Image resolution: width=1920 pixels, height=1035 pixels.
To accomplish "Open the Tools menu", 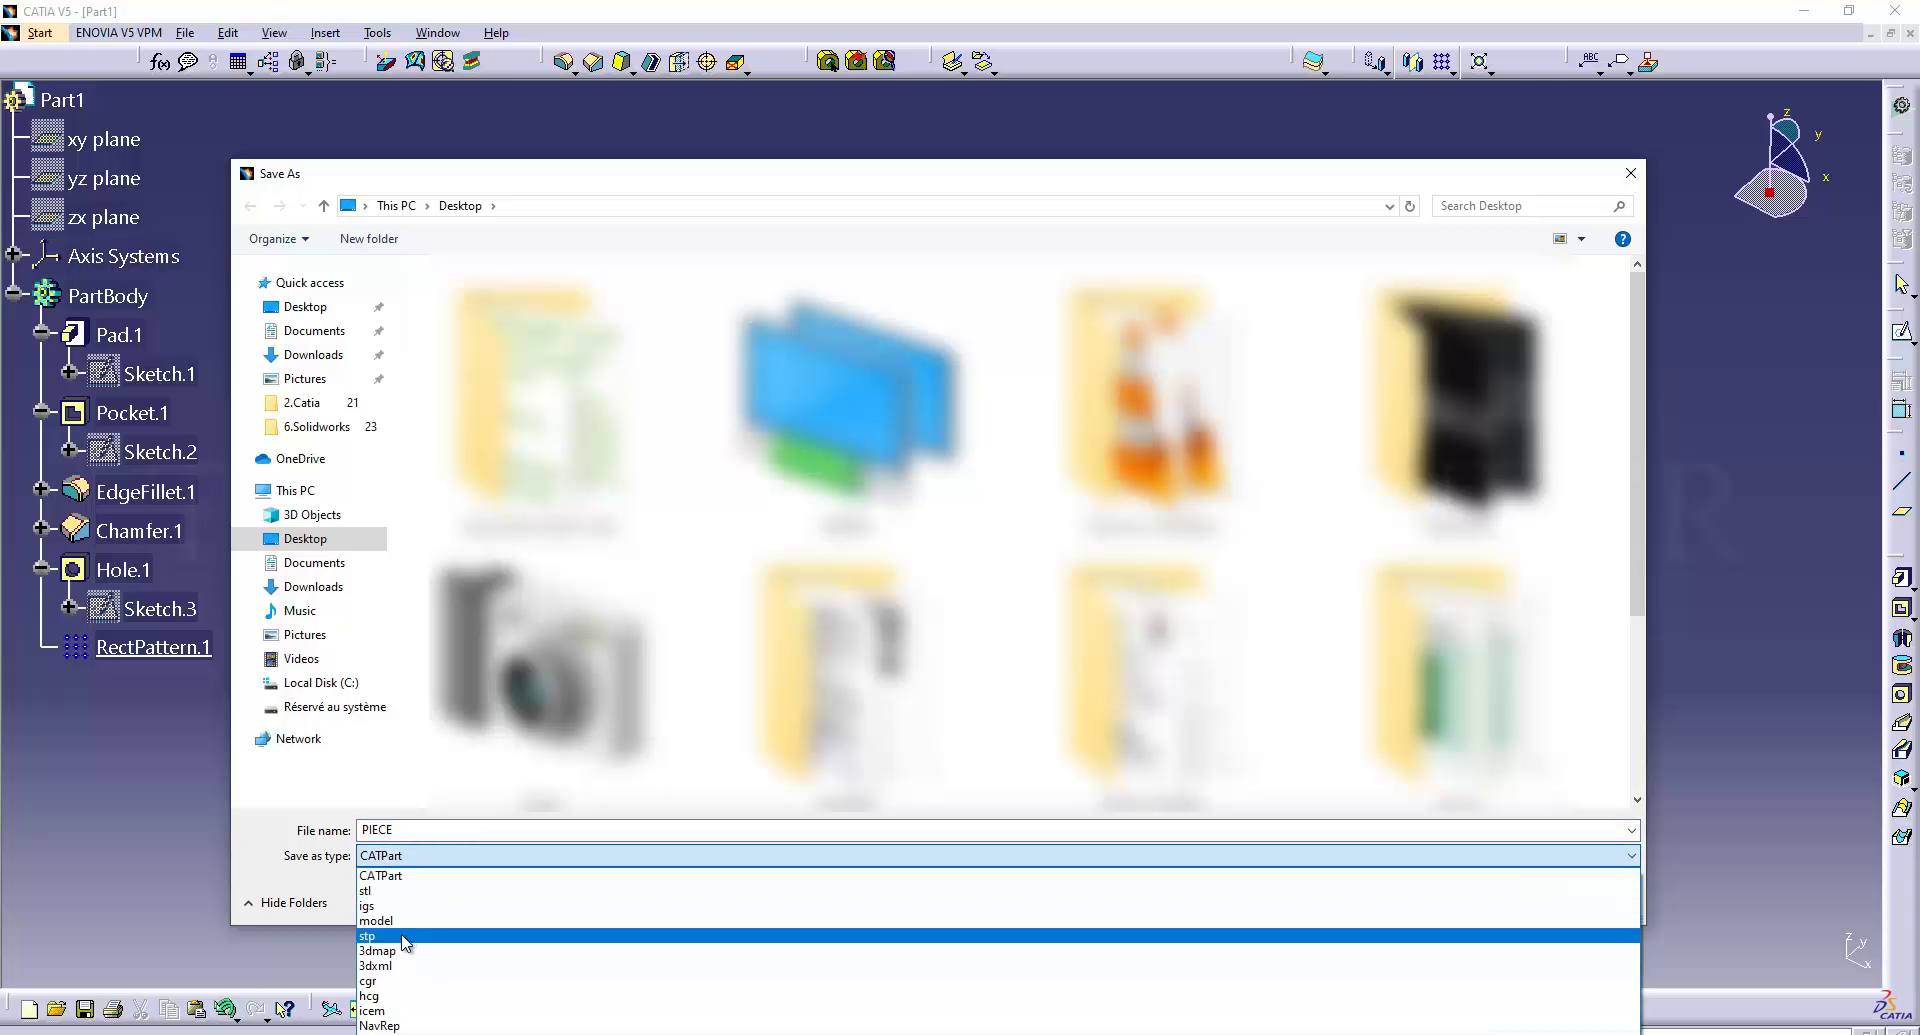I will [x=377, y=33].
